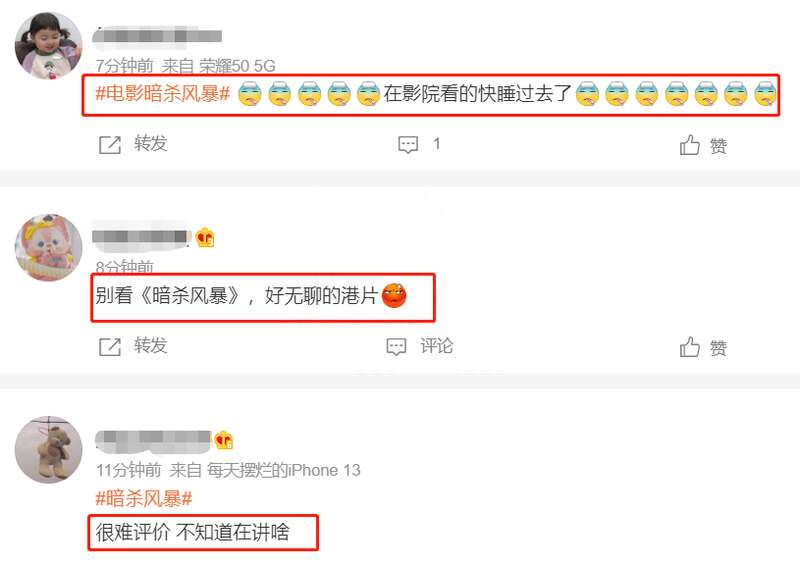The height and width of the screenshot is (565, 800).
Task: Click repost icon on second post
Action: [110, 347]
